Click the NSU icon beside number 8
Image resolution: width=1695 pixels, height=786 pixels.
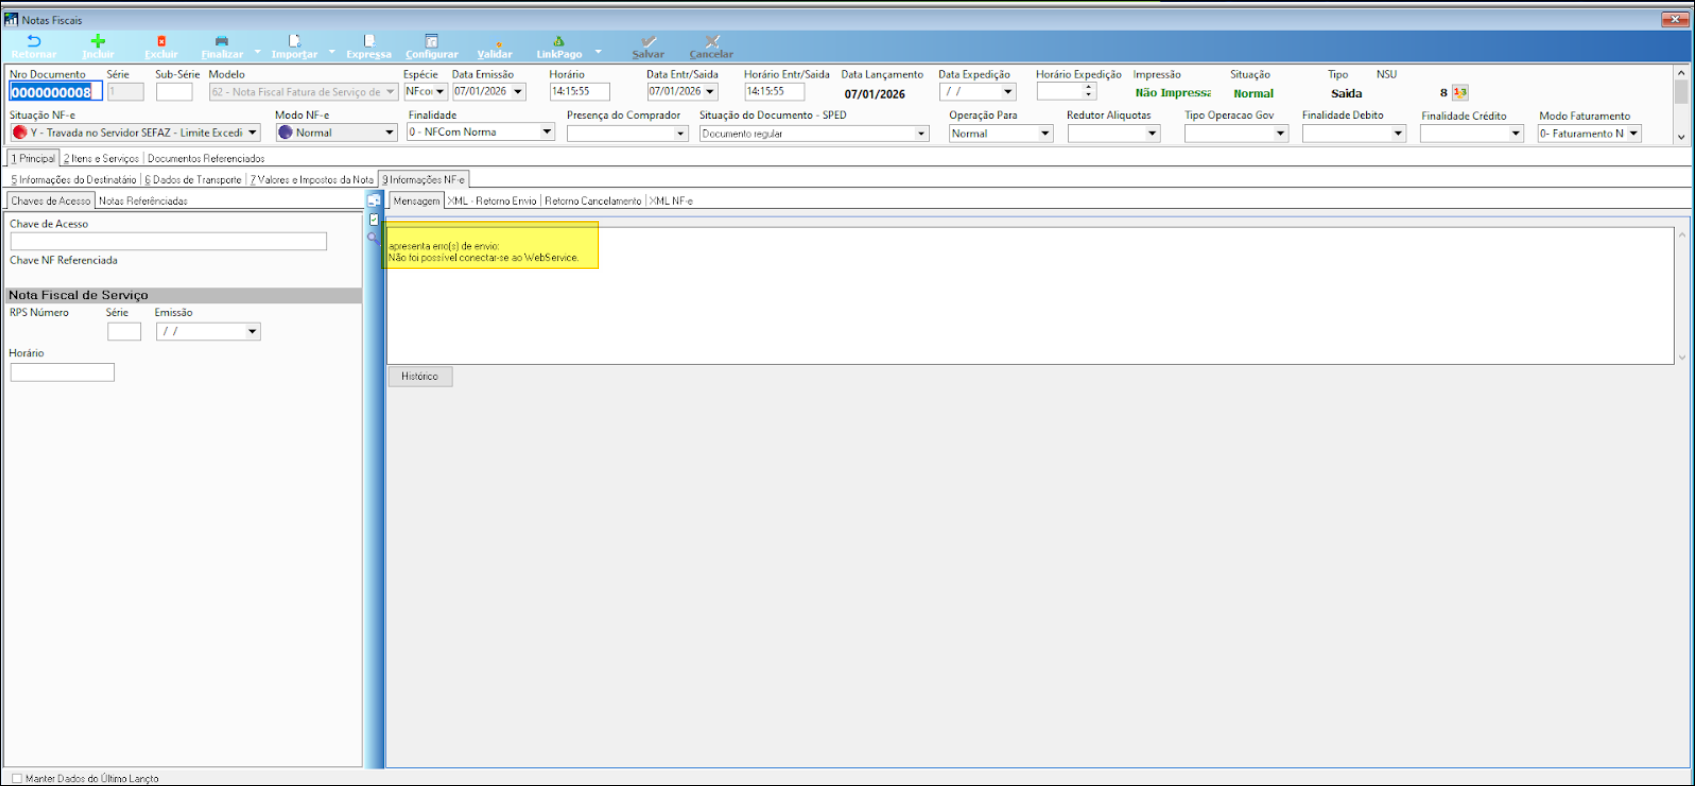coord(1460,93)
